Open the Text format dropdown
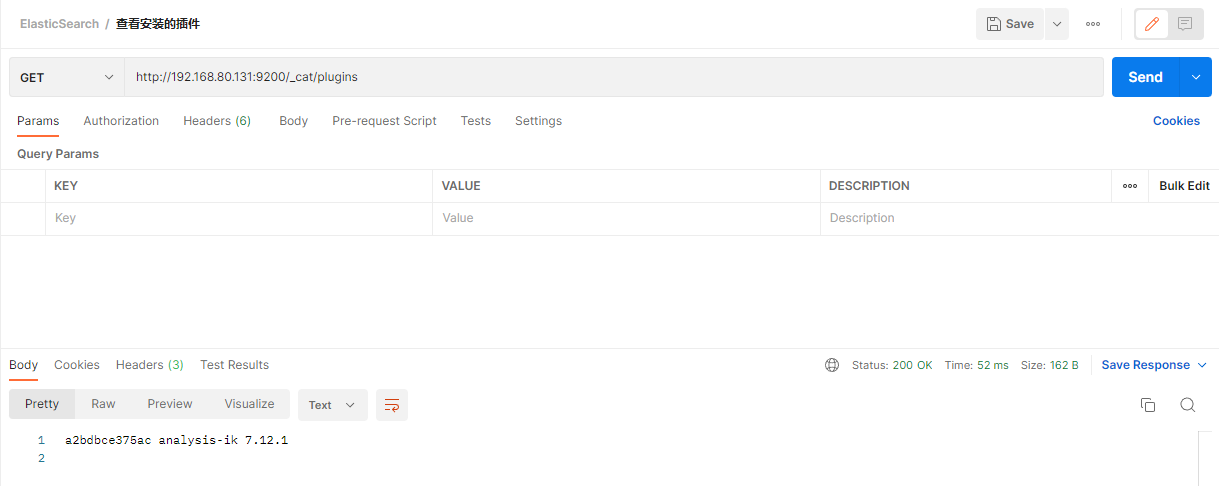 pos(332,405)
